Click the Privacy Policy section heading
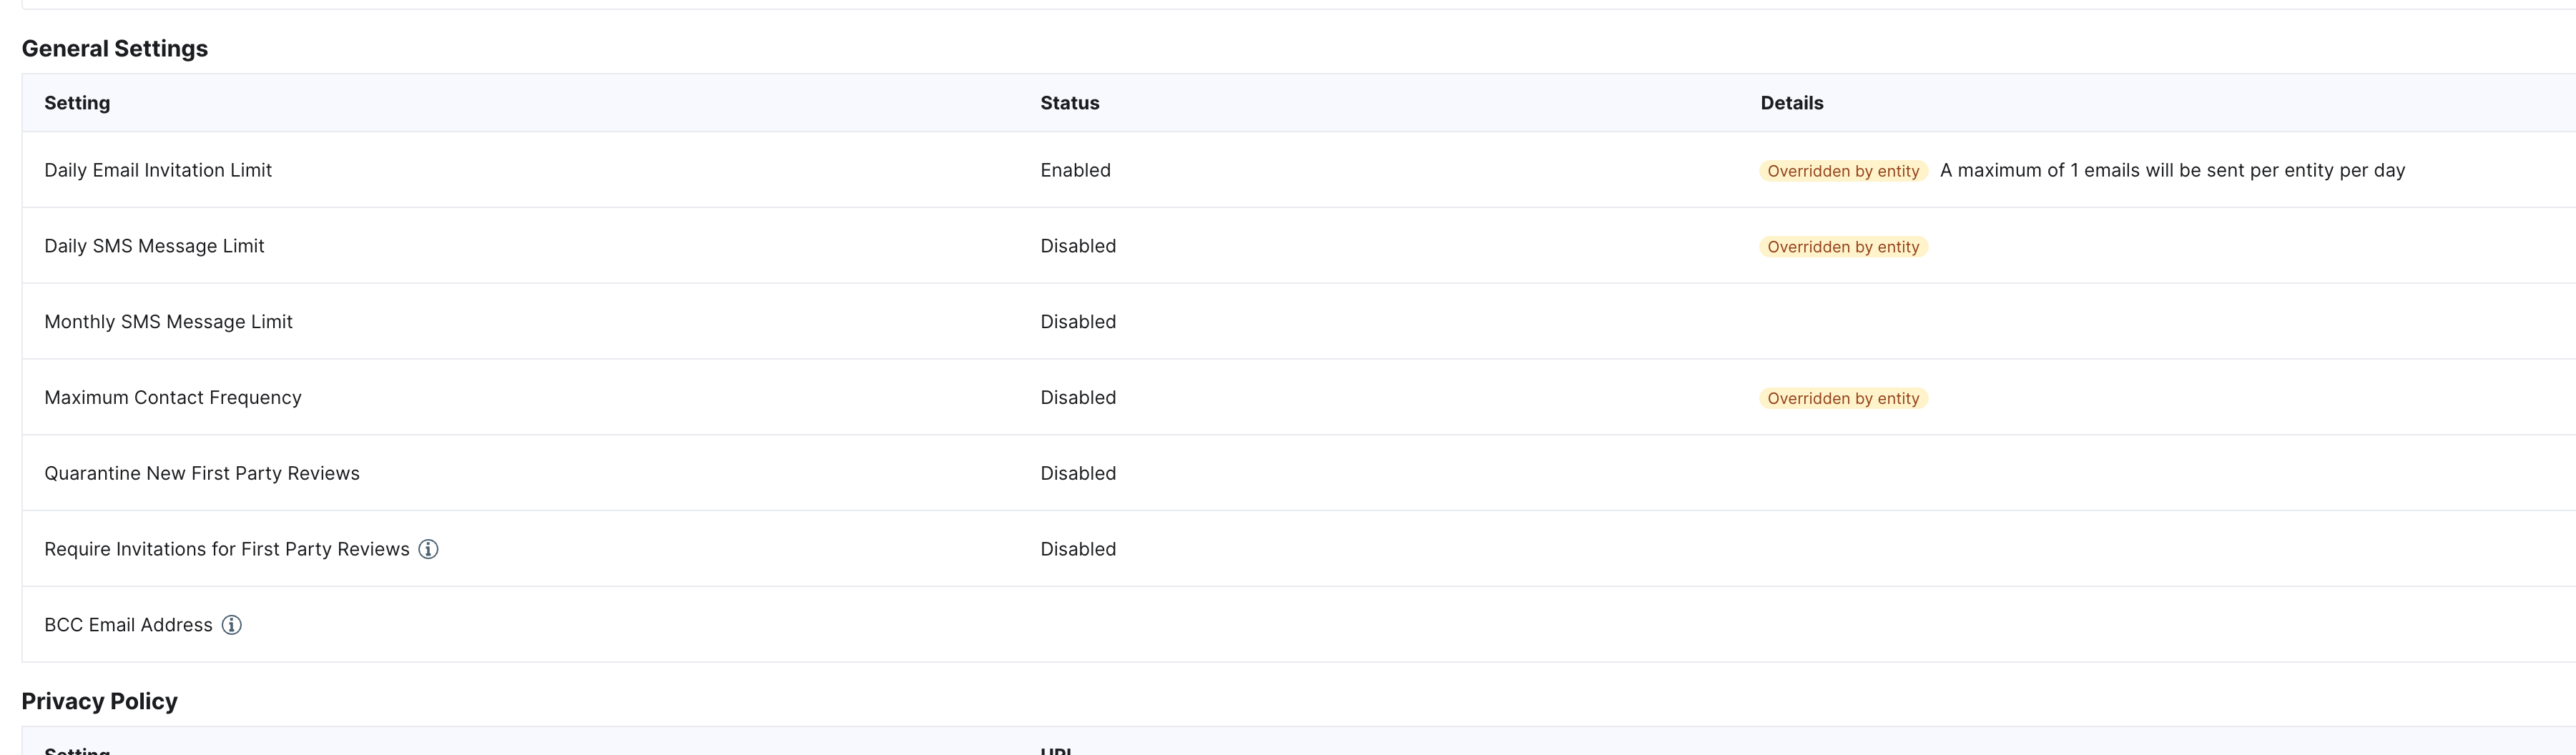2576x755 pixels. [x=99, y=701]
